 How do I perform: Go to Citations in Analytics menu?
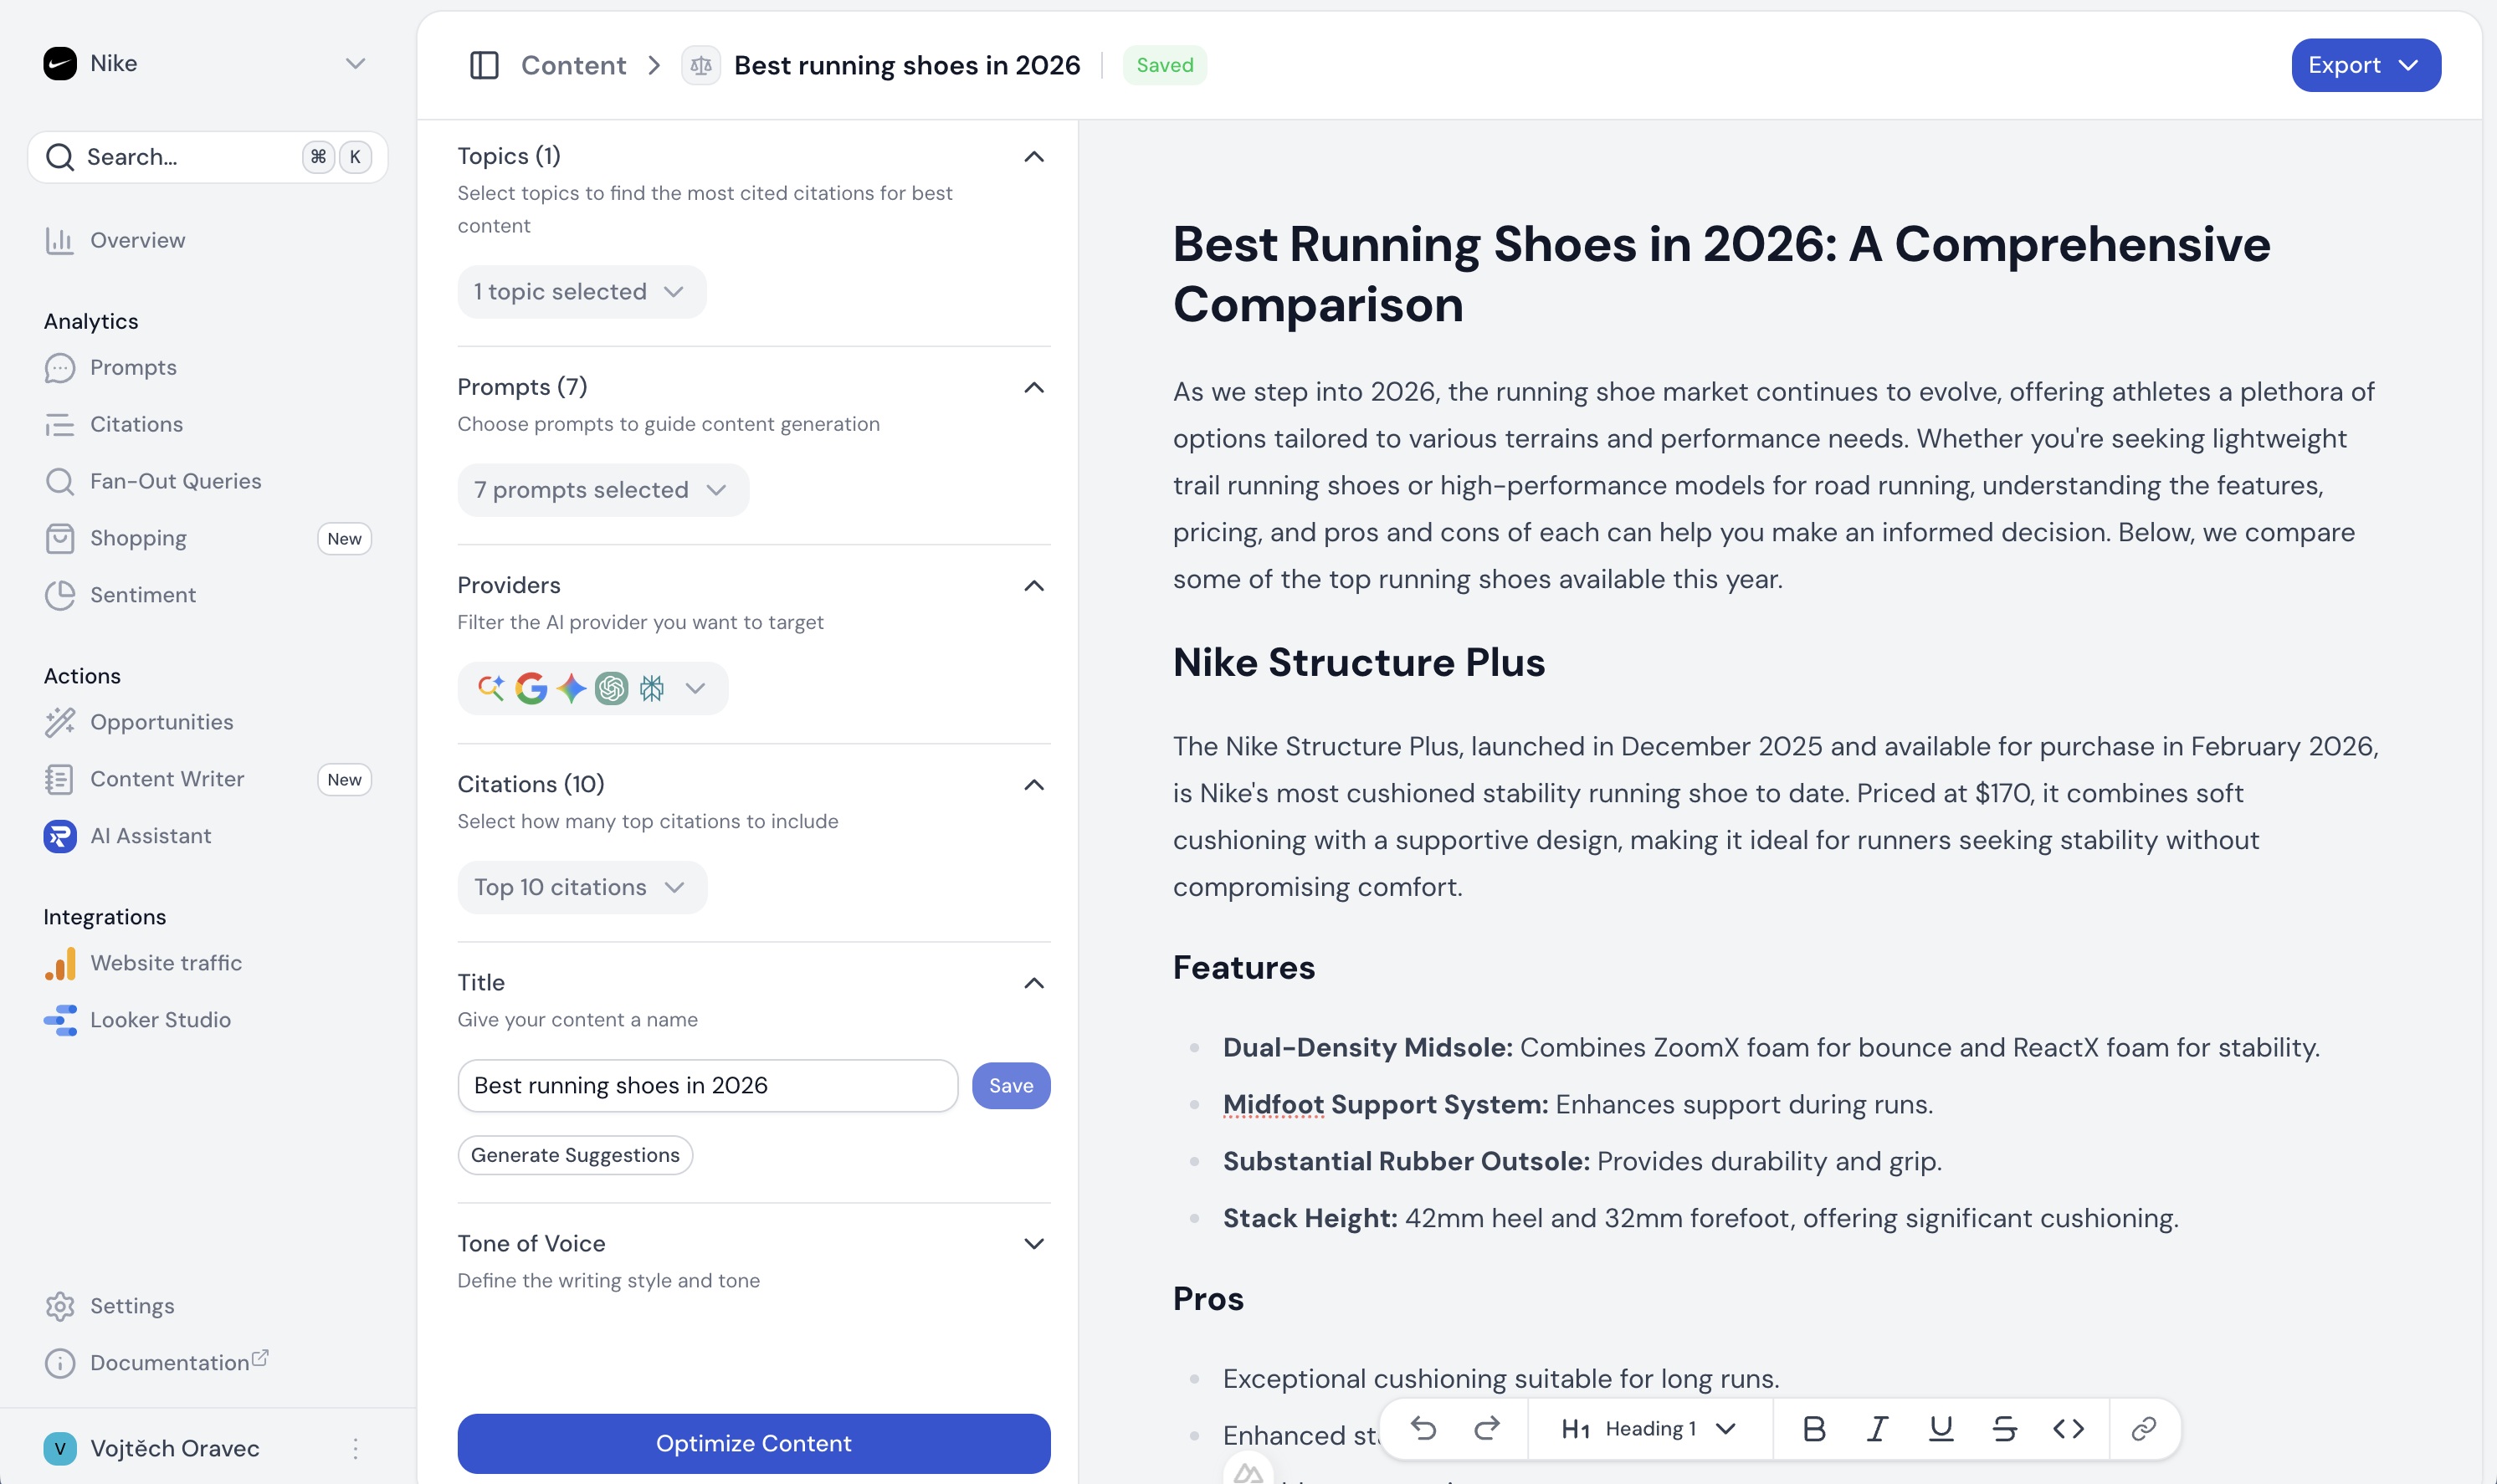point(136,424)
